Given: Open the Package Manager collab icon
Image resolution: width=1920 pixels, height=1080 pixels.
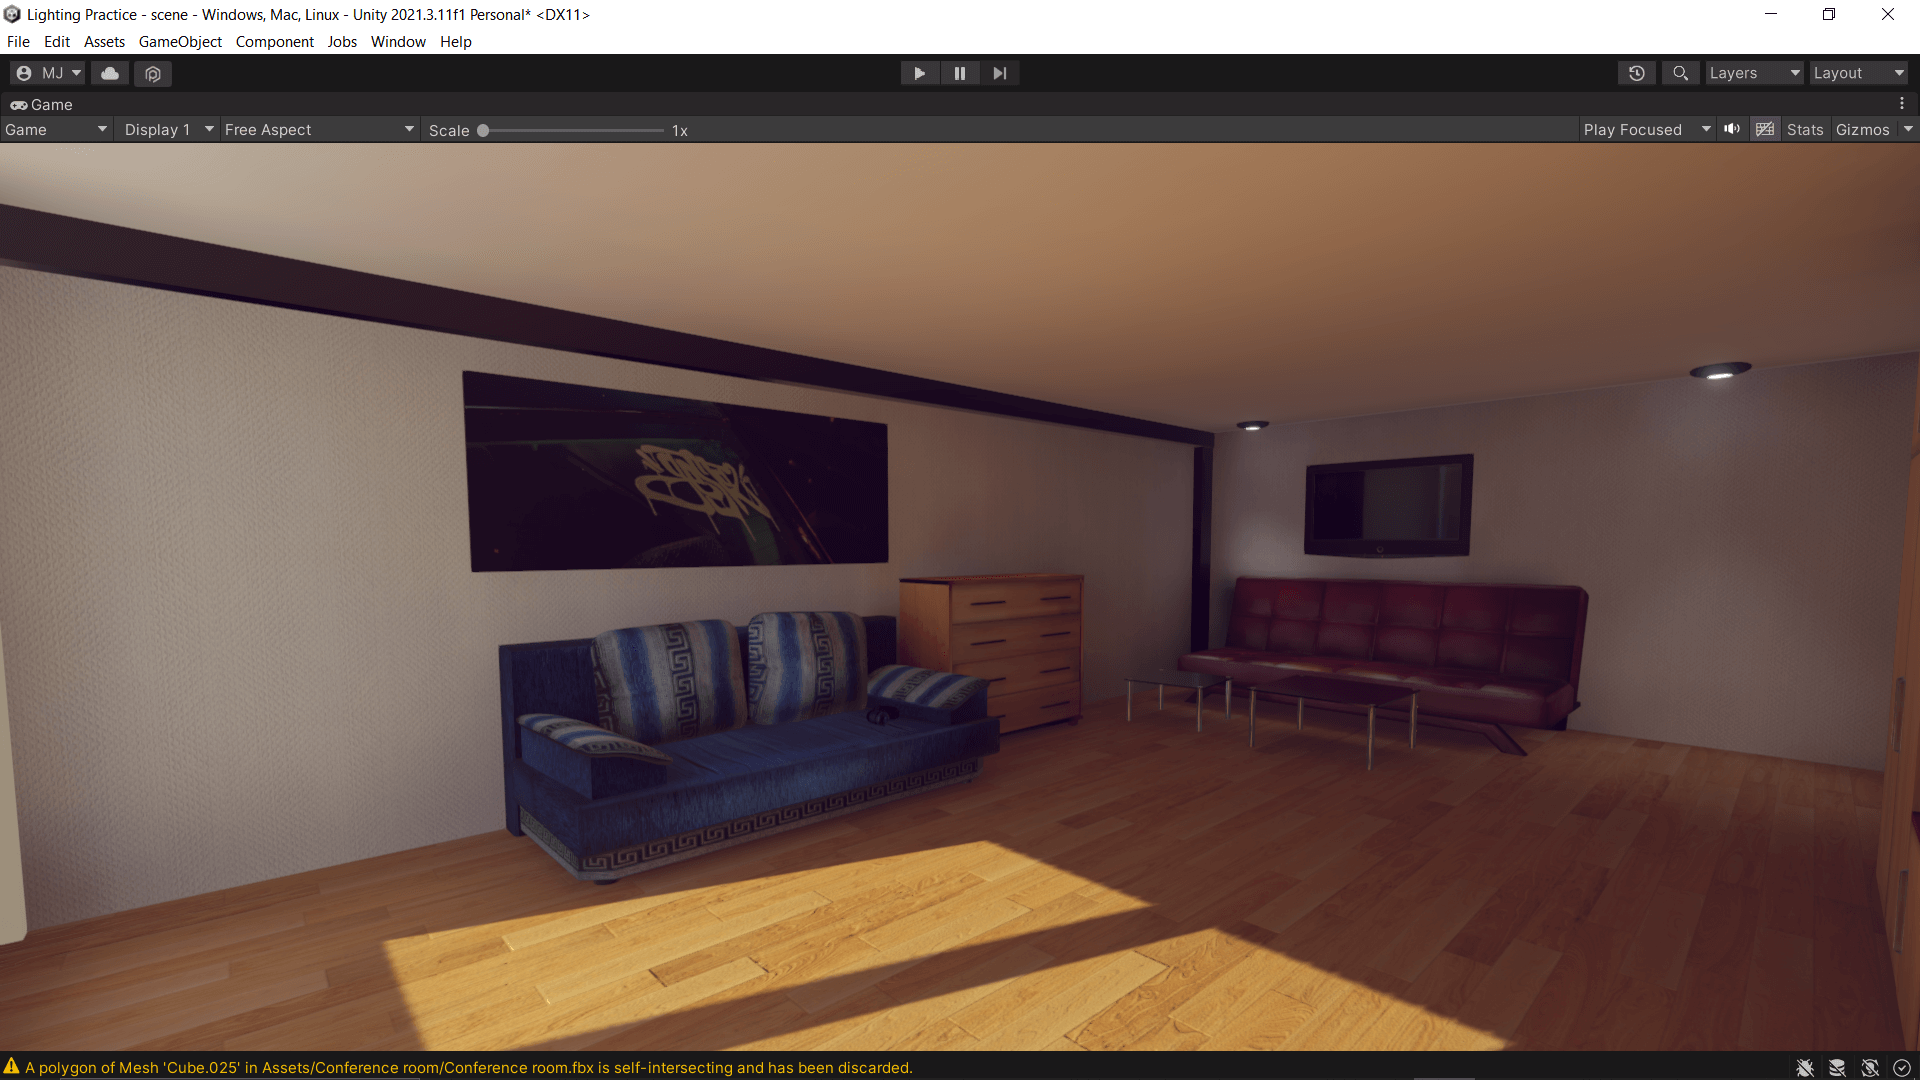Looking at the screenshot, I should (153, 73).
